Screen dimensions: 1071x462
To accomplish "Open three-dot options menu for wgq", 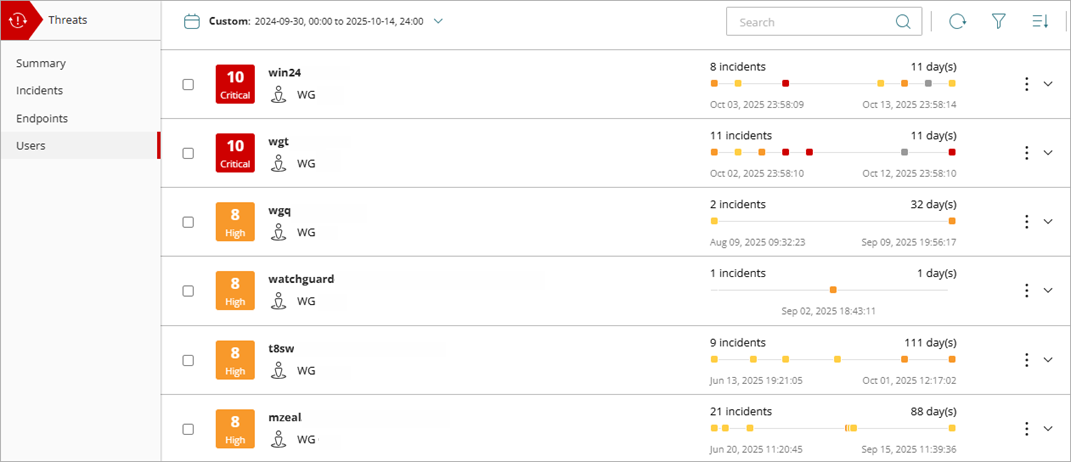I will [x=1026, y=222].
